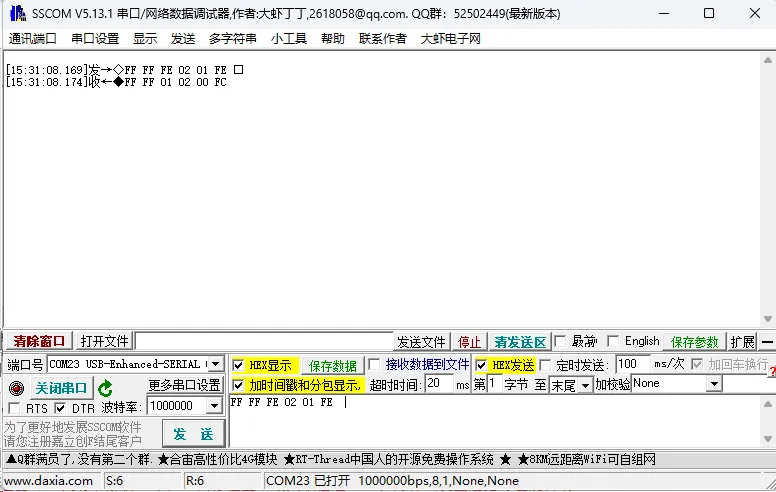
Task: Open the 大虾电子网 menu
Action: tap(450, 39)
